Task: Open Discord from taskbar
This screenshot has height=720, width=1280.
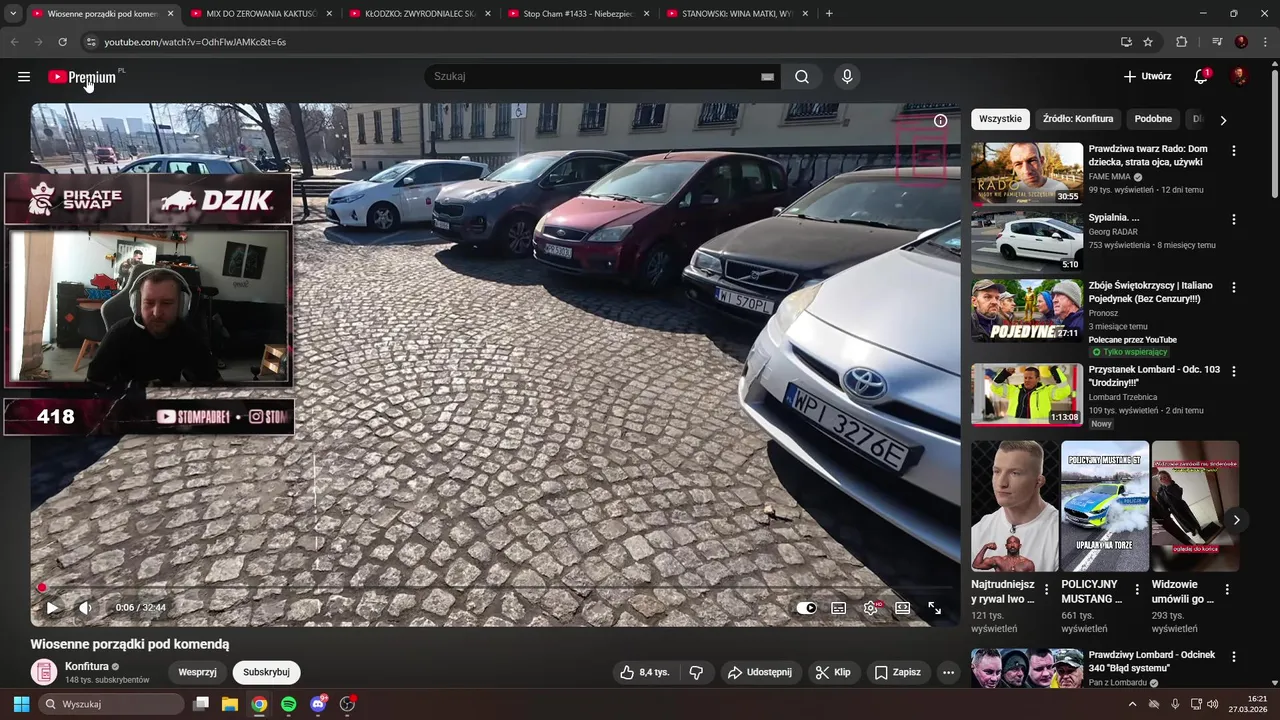Action: click(318, 704)
